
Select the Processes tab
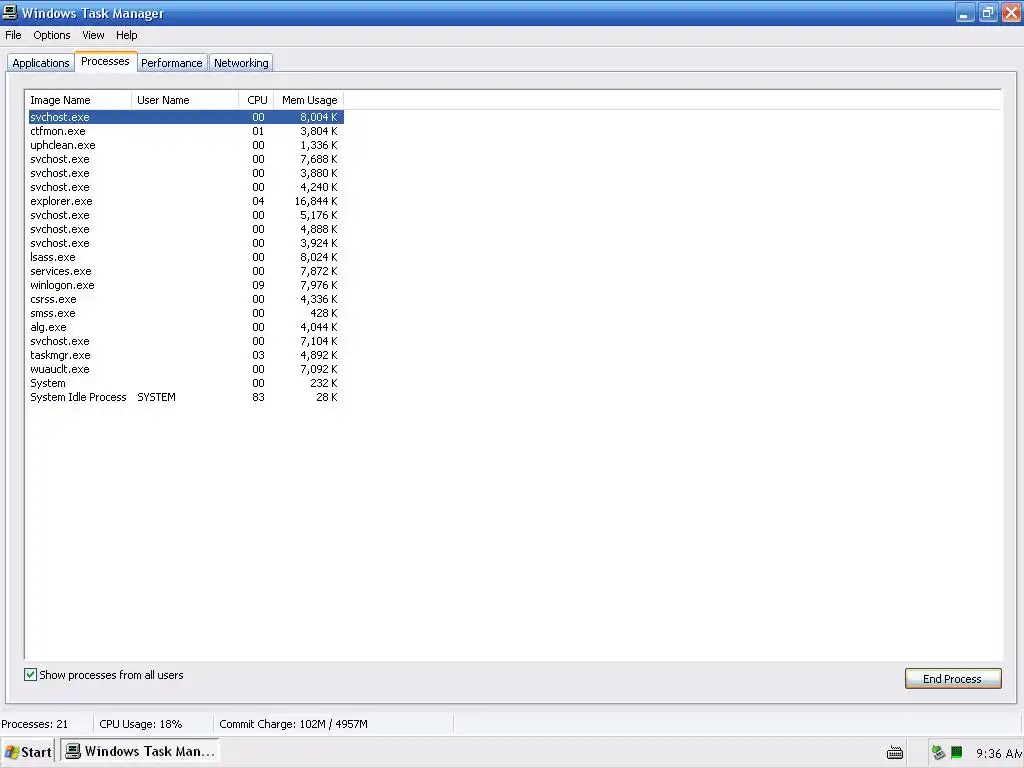click(105, 61)
